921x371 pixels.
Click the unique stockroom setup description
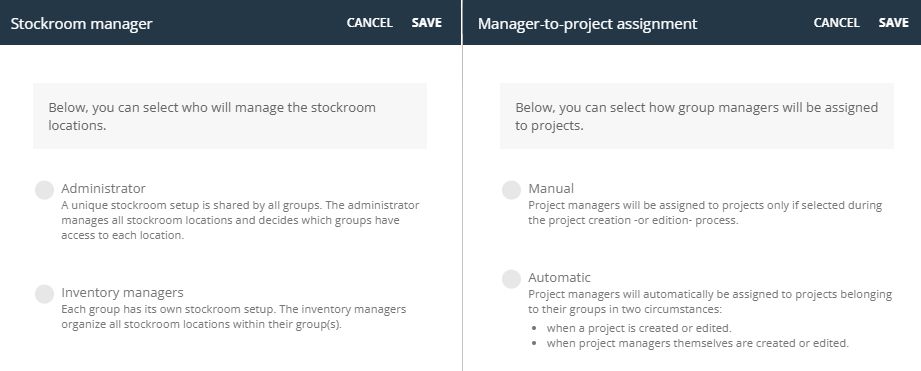pyautogui.click(x=240, y=221)
